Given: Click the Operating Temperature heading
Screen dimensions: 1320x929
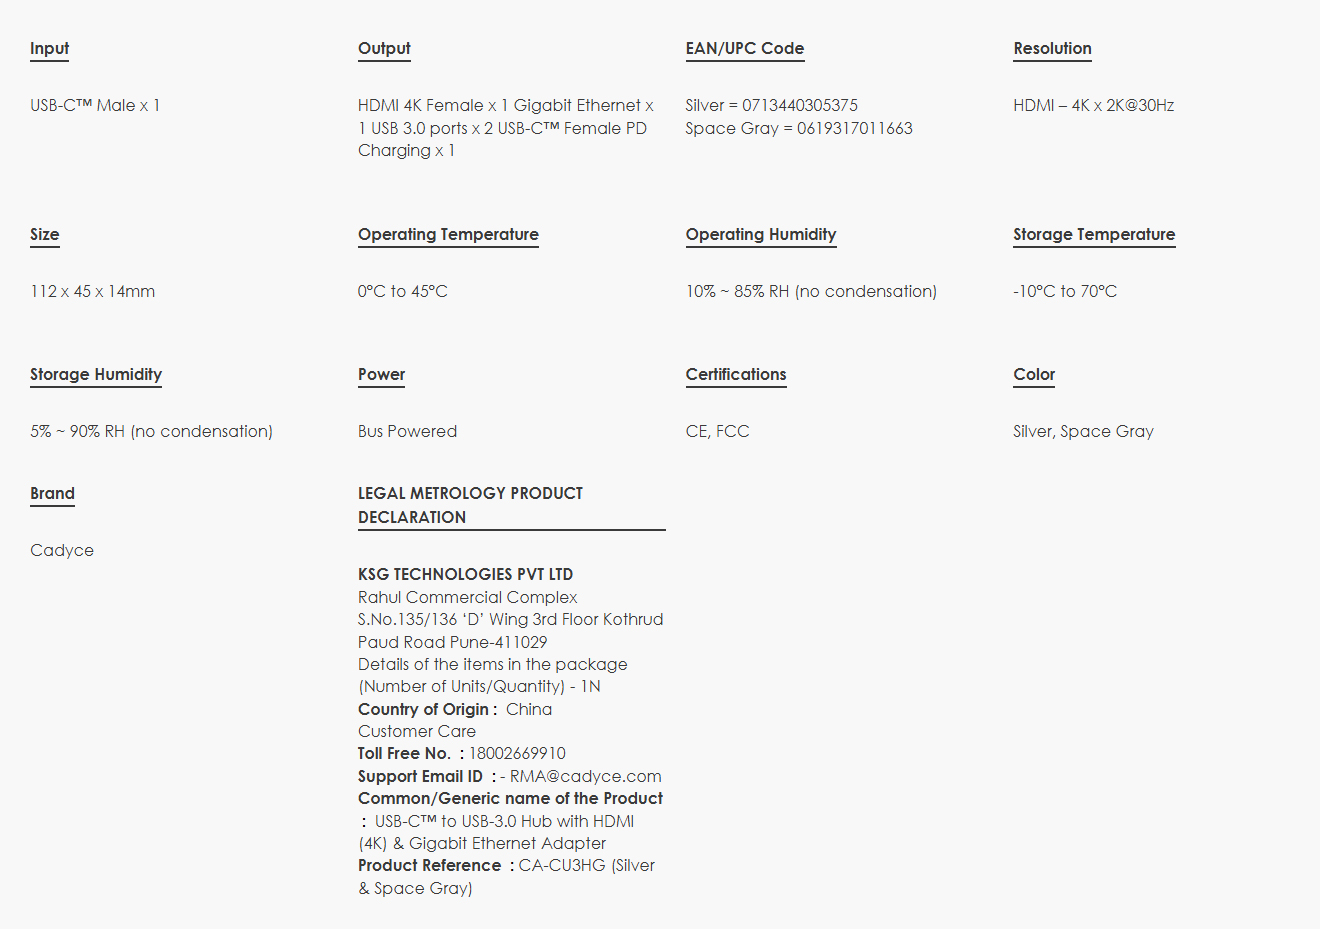Looking at the screenshot, I should [x=448, y=234].
